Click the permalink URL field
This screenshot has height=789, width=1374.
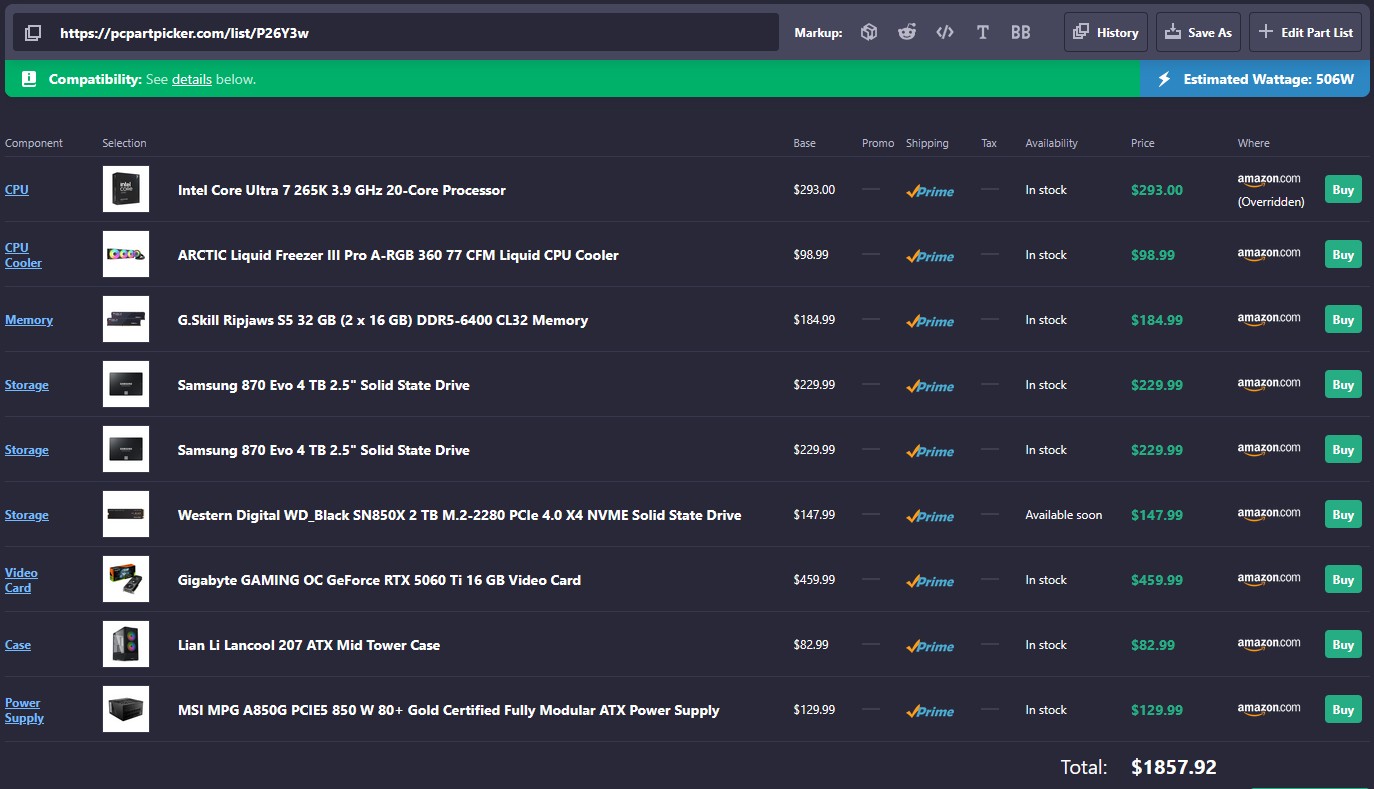click(396, 32)
